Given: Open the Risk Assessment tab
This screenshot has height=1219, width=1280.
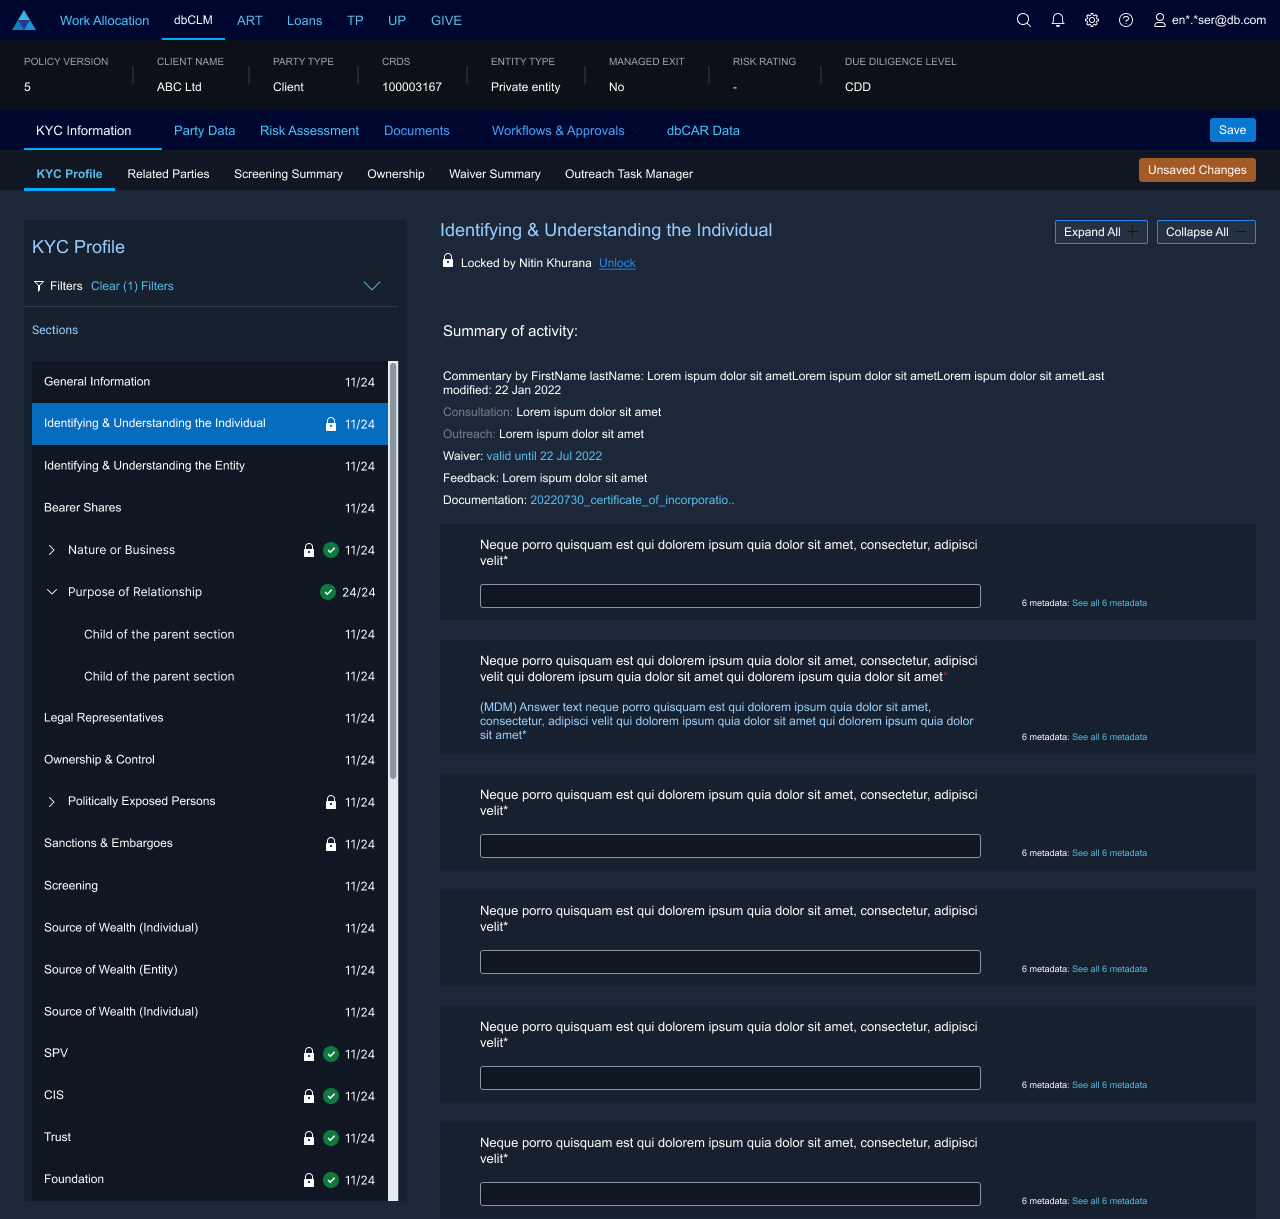Looking at the screenshot, I should pos(309,131).
